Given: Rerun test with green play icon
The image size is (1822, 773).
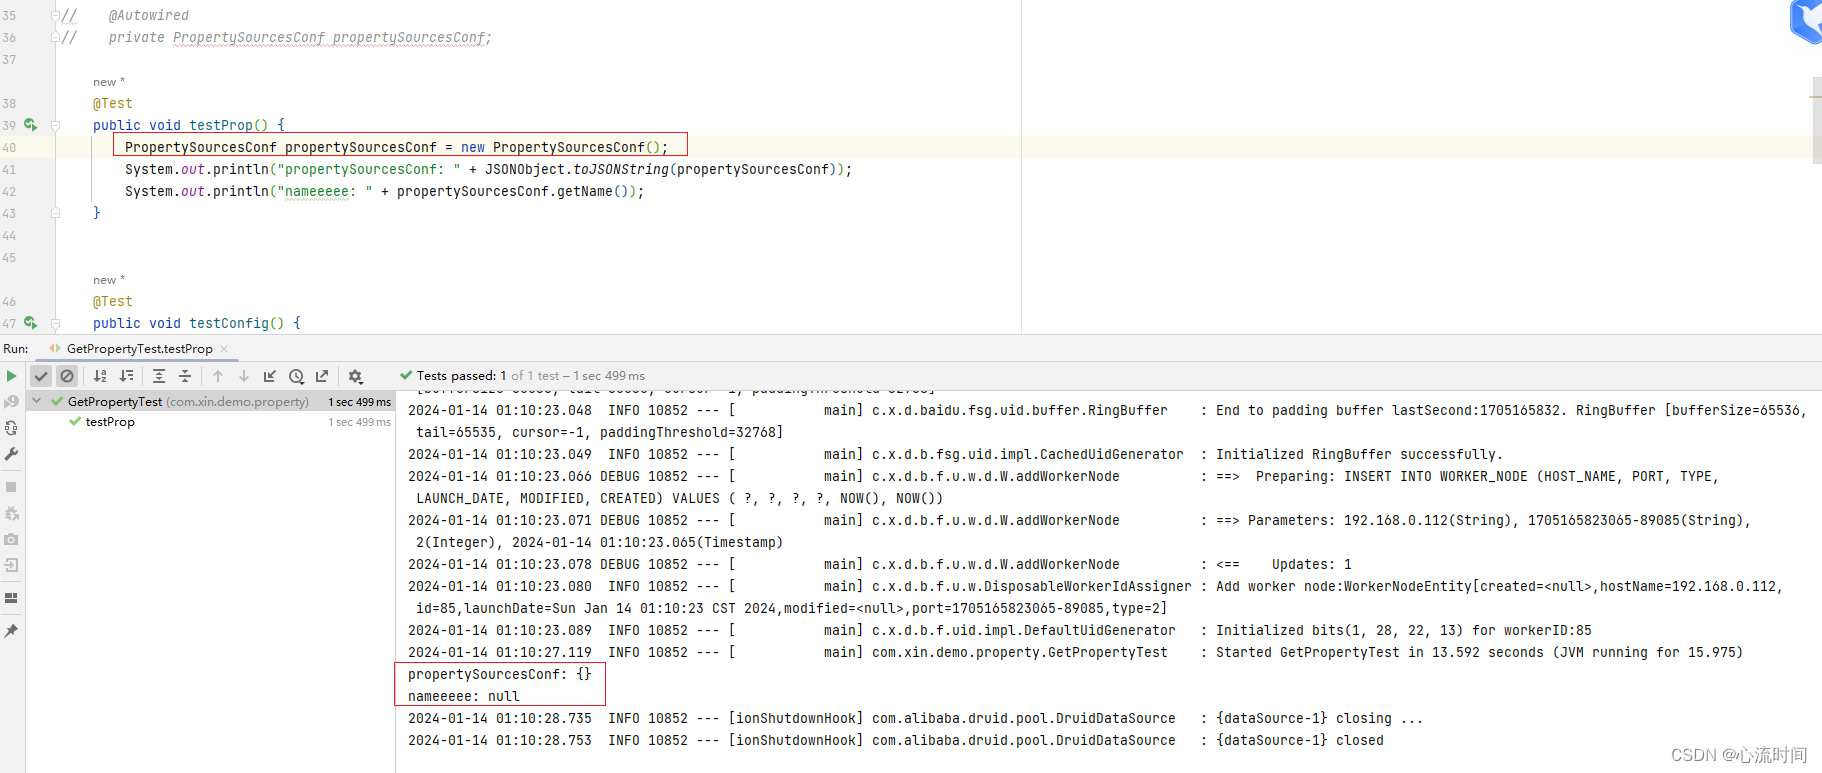Looking at the screenshot, I should coord(11,376).
